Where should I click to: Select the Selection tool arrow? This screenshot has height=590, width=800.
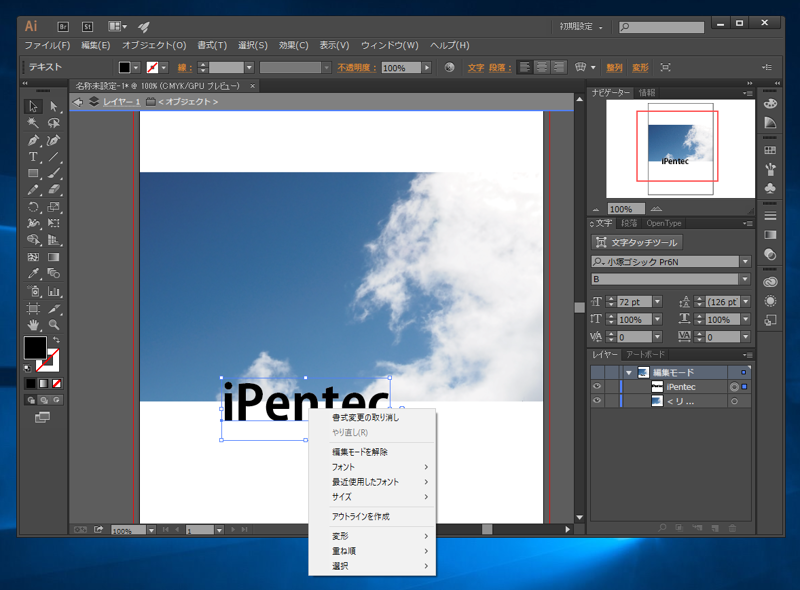33,106
